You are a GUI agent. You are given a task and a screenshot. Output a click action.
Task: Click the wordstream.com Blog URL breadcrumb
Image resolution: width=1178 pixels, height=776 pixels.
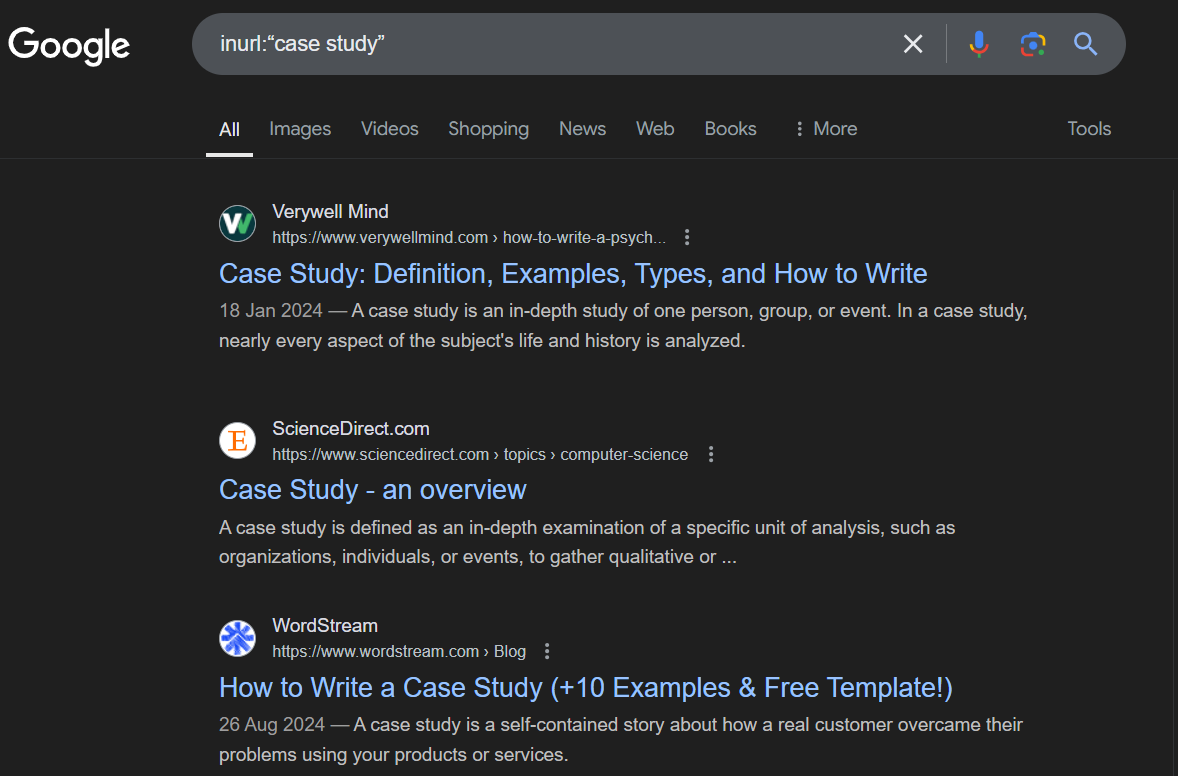[x=399, y=651]
